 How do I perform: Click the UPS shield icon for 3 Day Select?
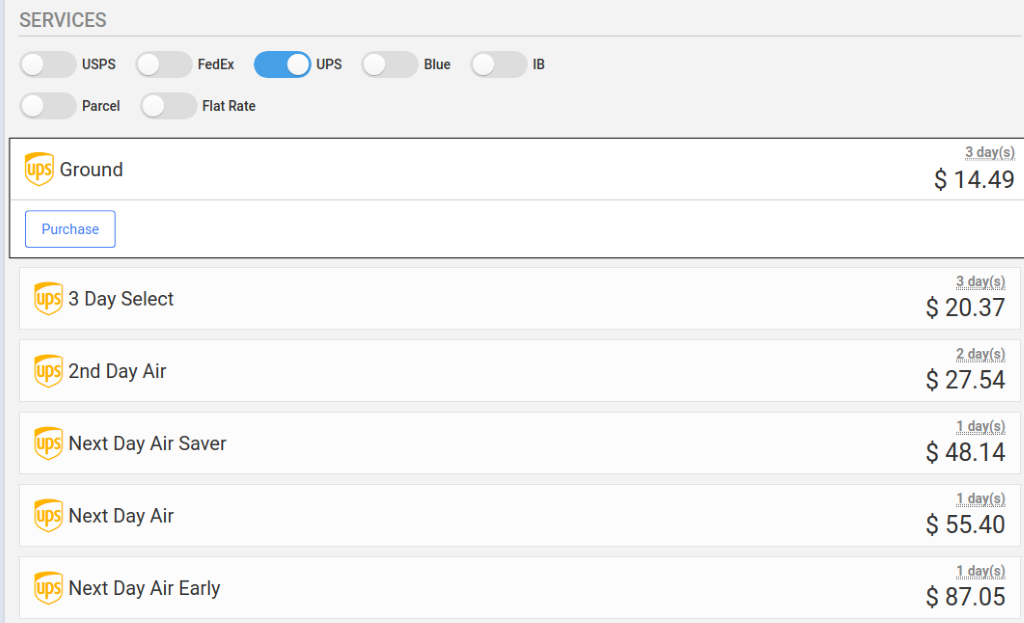click(x=47, y=298)
